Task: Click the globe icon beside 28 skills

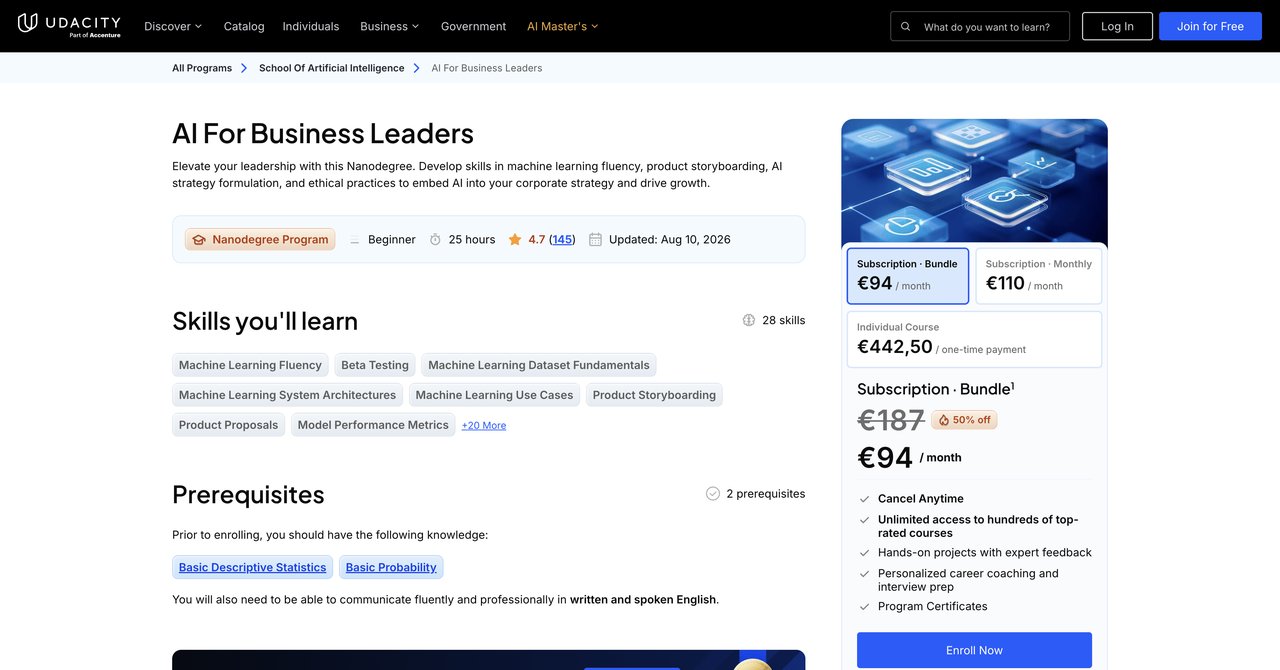Action: [749, 320]
